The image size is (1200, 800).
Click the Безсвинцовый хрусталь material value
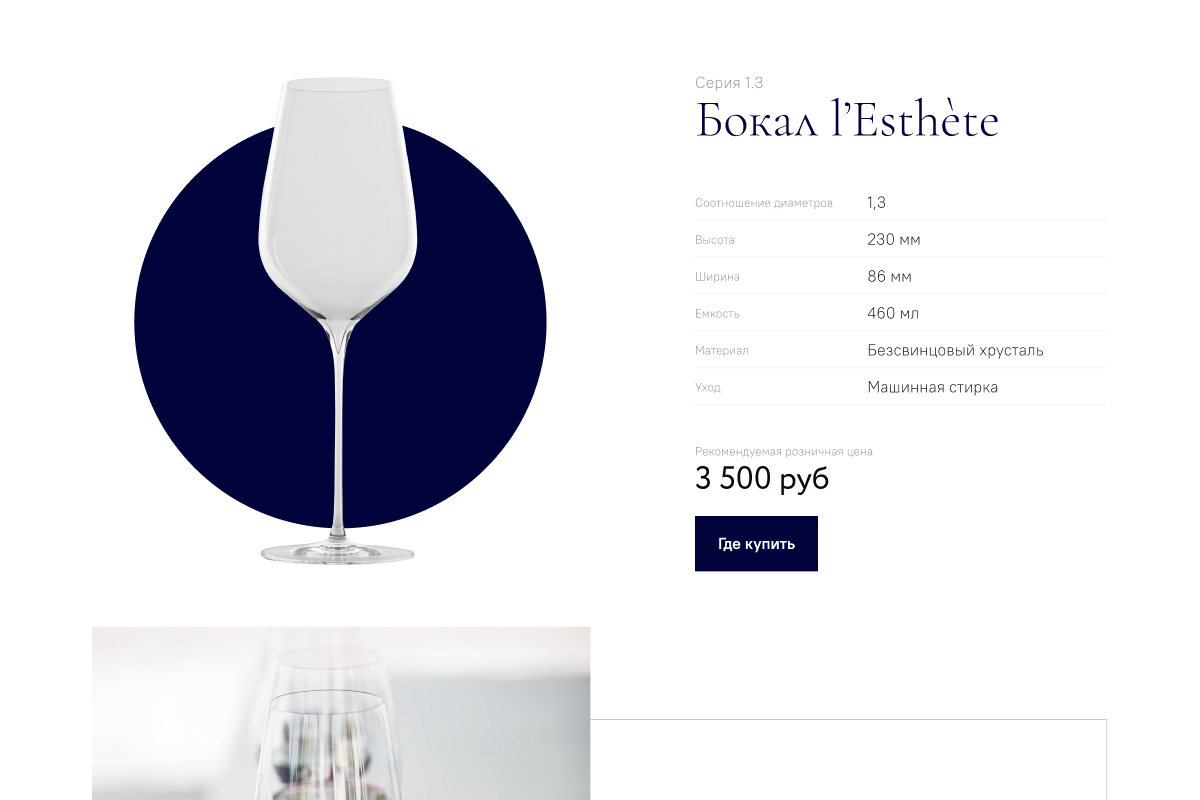(955, 351)
